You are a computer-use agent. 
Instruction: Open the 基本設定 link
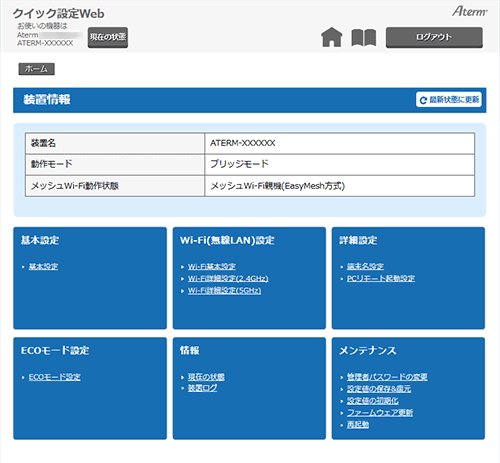43,267
